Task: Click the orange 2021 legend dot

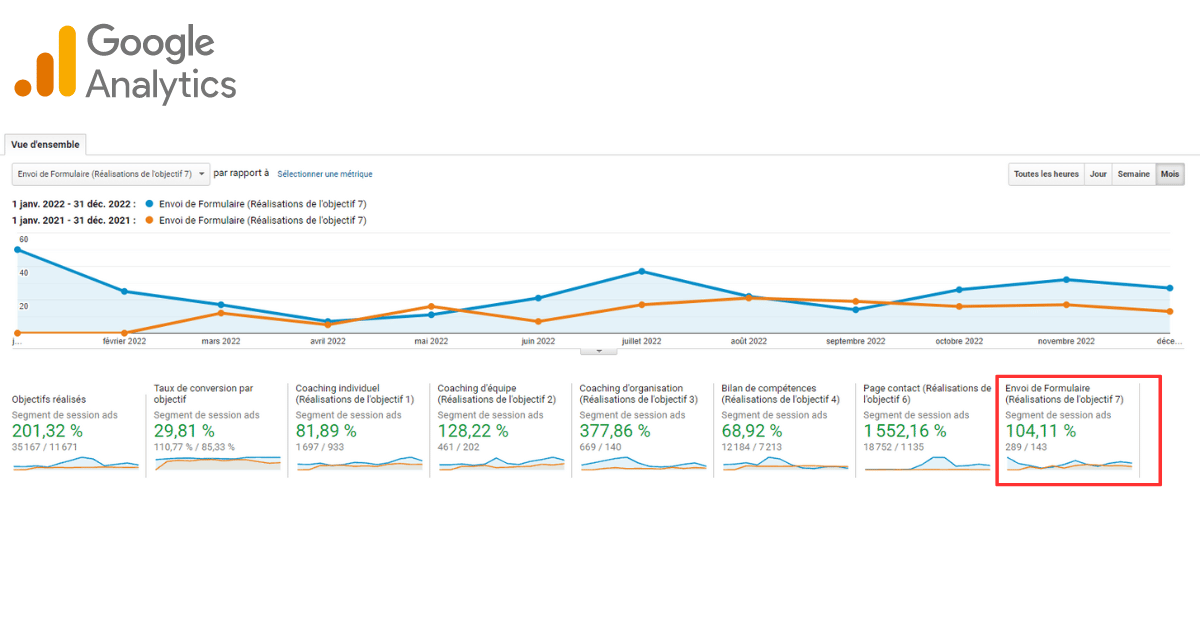Action: 149,220
